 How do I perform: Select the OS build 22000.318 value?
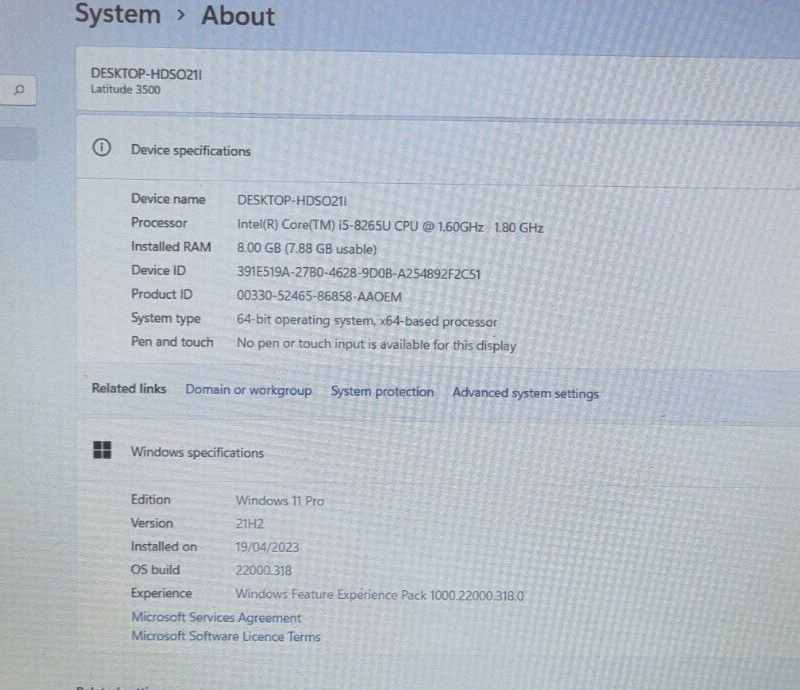point(263,571)
